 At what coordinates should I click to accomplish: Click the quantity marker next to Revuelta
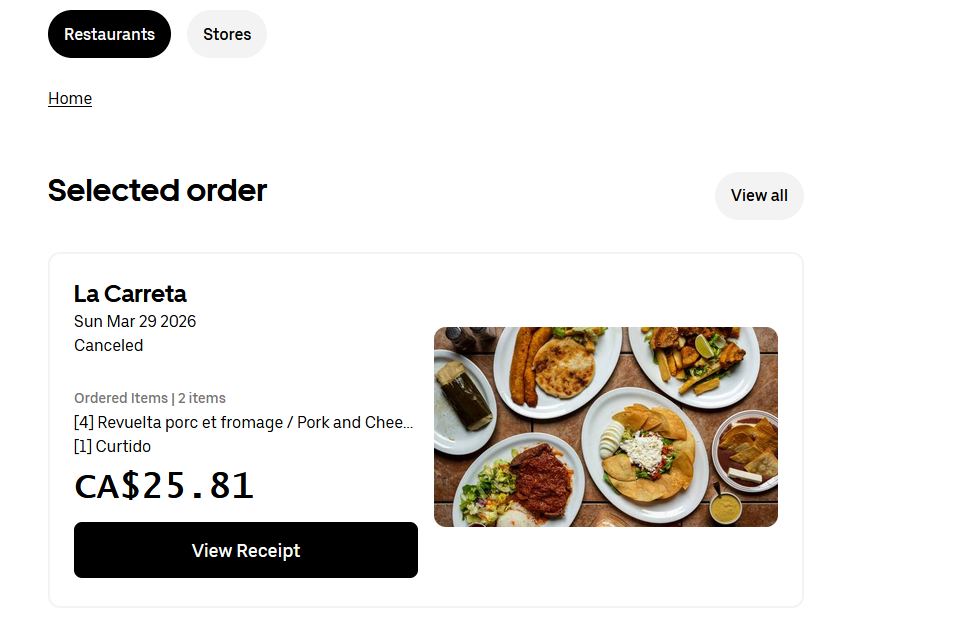pyautogui.click(x=84, y=421)
